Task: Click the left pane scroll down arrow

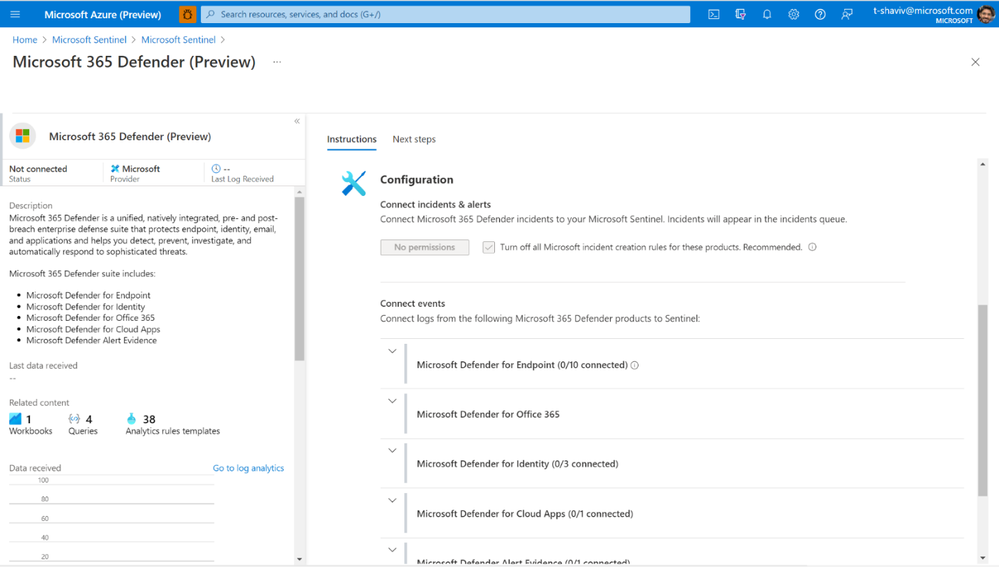Action: 299,559
